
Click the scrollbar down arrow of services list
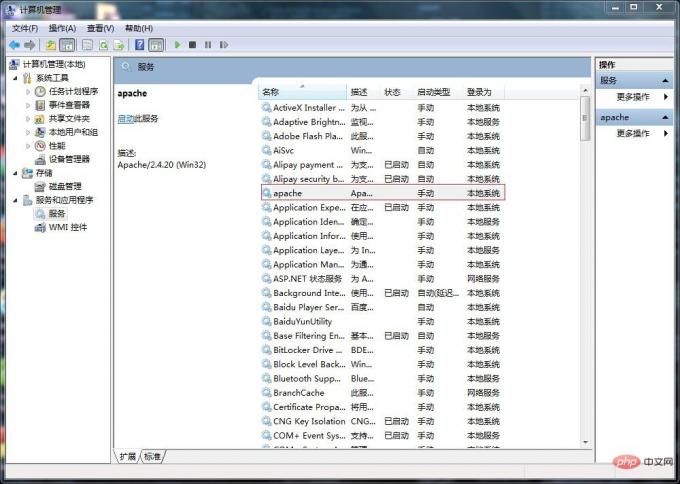[585, 442]
